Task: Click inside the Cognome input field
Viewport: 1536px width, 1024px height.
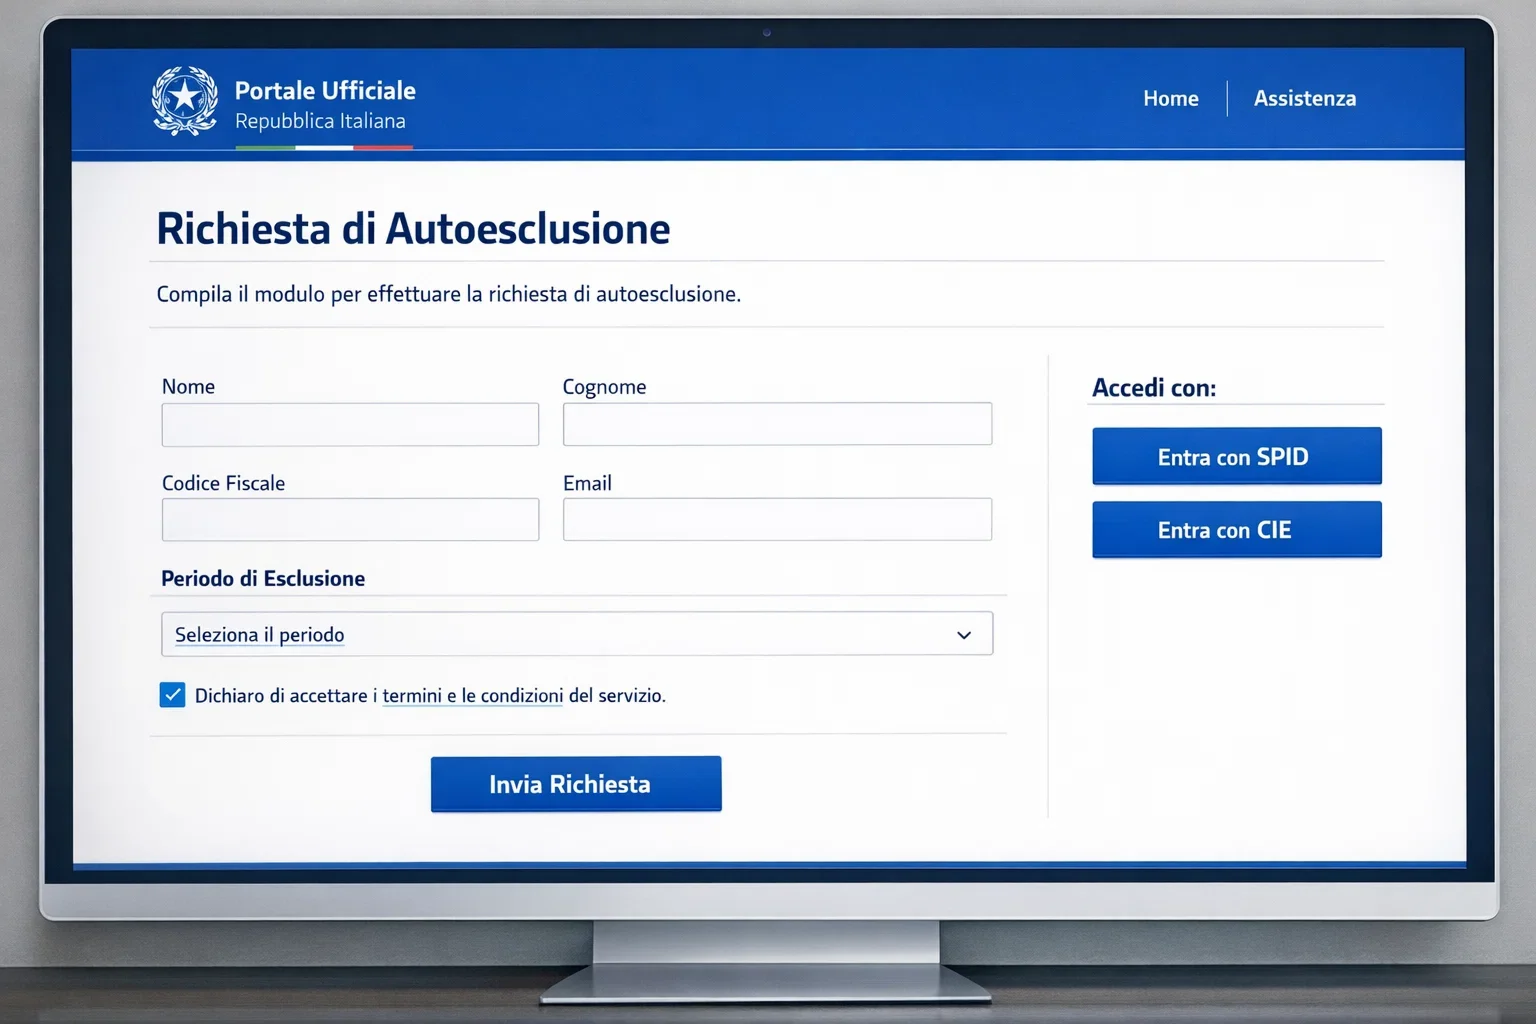Action: point(777,423)
